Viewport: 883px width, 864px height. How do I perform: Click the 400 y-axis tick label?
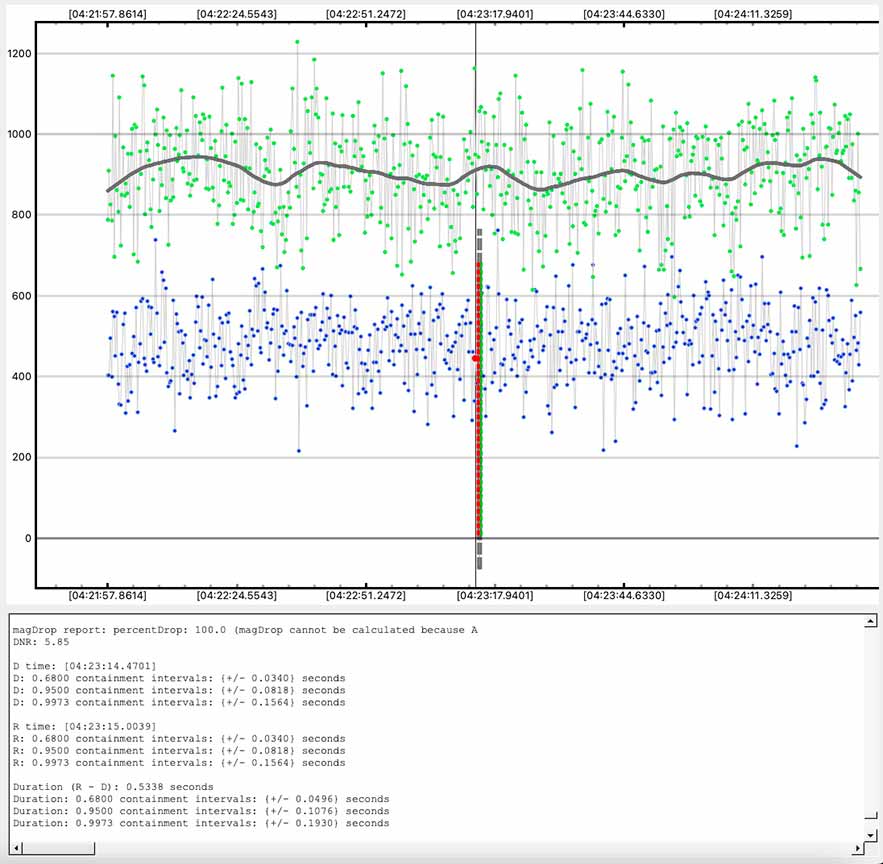tap(21, 376)
